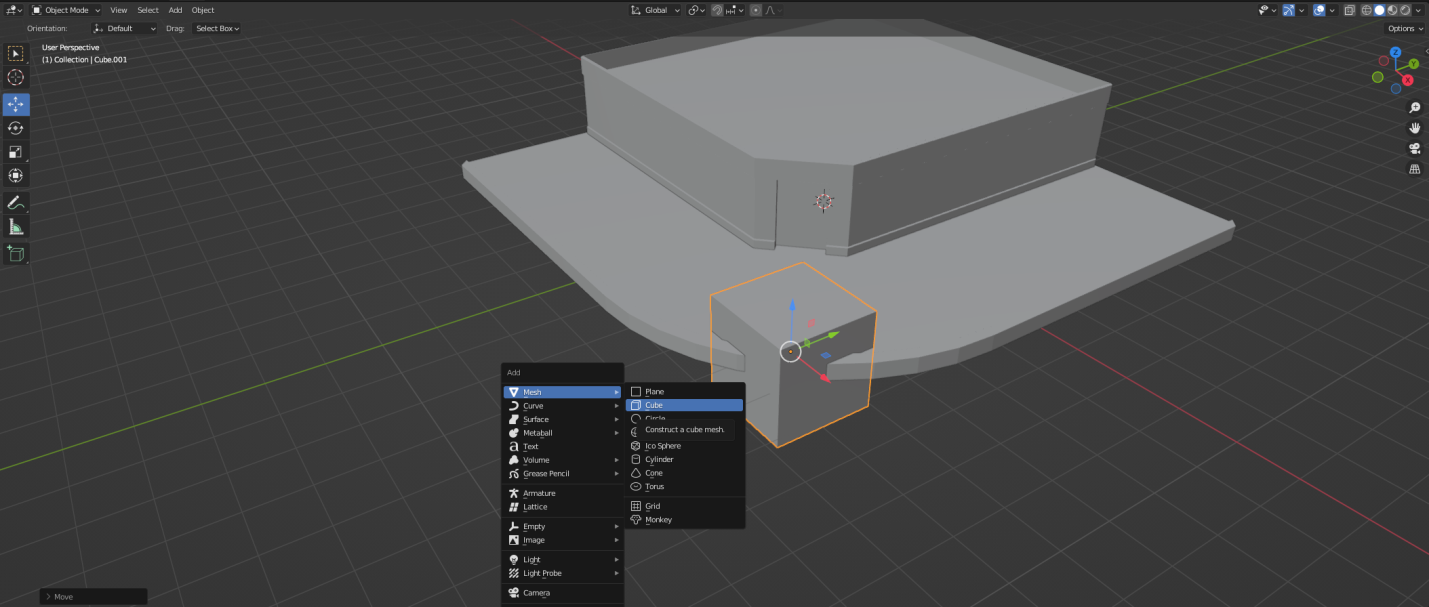Activate the Cursor tool
The height and width of the screenshot is (607, 1429).
pos(15,77)
